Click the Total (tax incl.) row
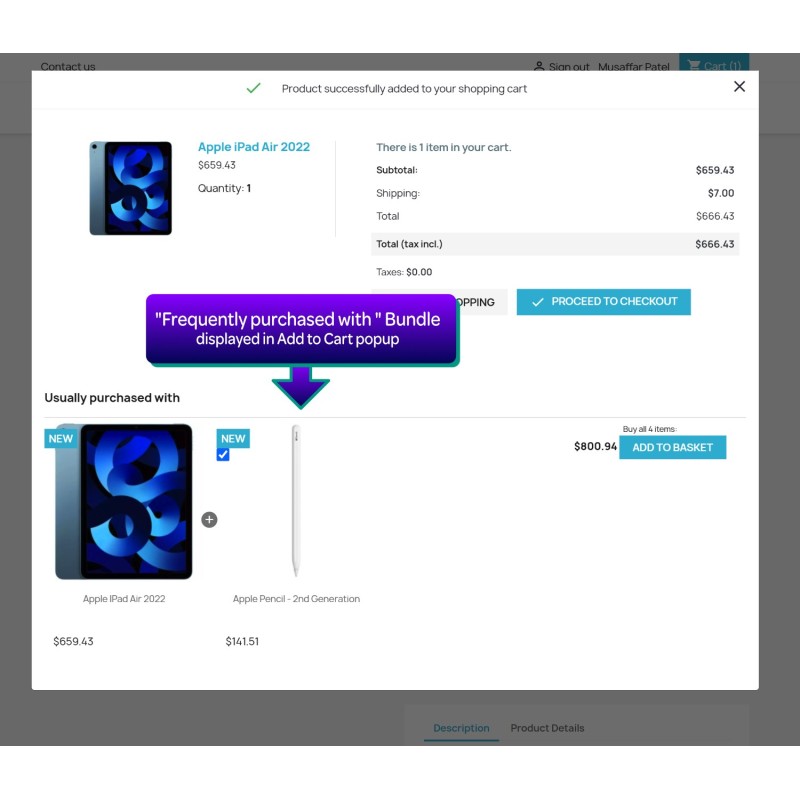Screen dimensions: 800x800 click(x=555, y=244)
